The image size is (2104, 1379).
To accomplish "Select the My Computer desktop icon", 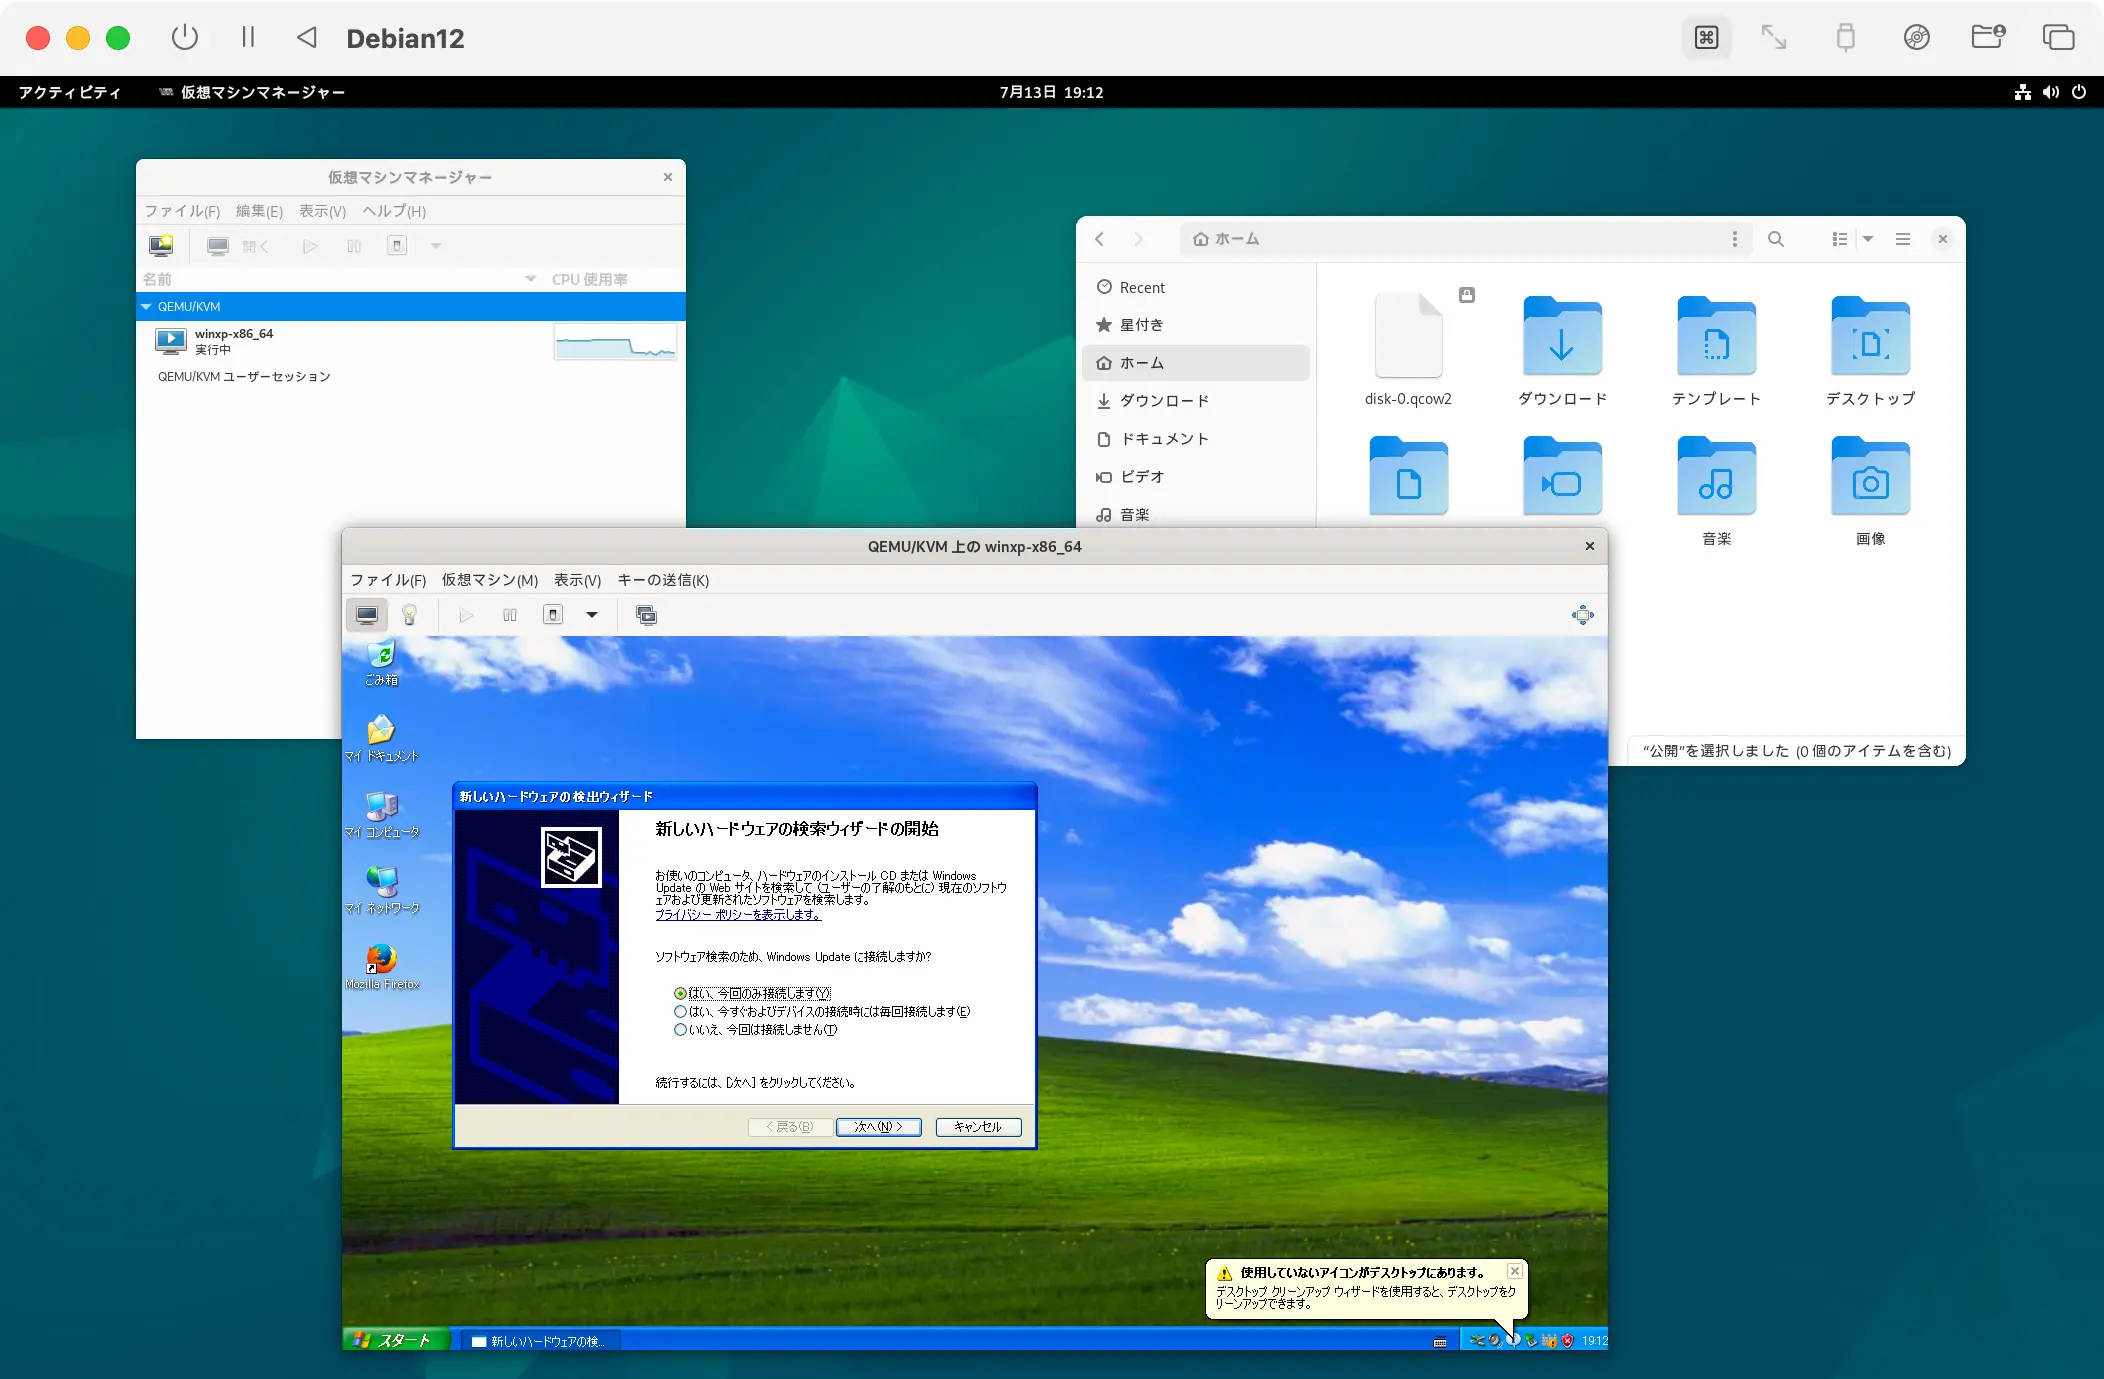I will pos(381,814).
